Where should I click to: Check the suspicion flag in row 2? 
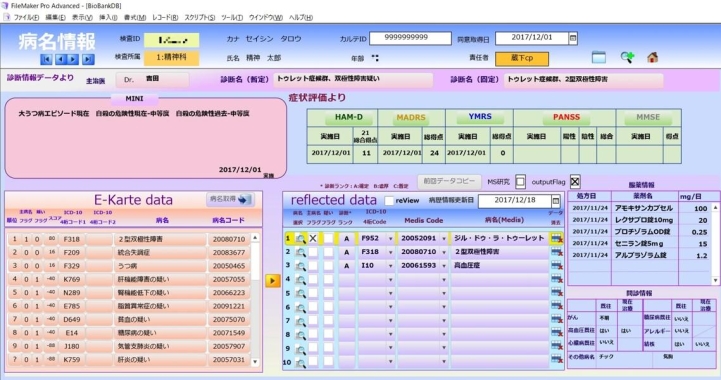(x=328, y=252)
